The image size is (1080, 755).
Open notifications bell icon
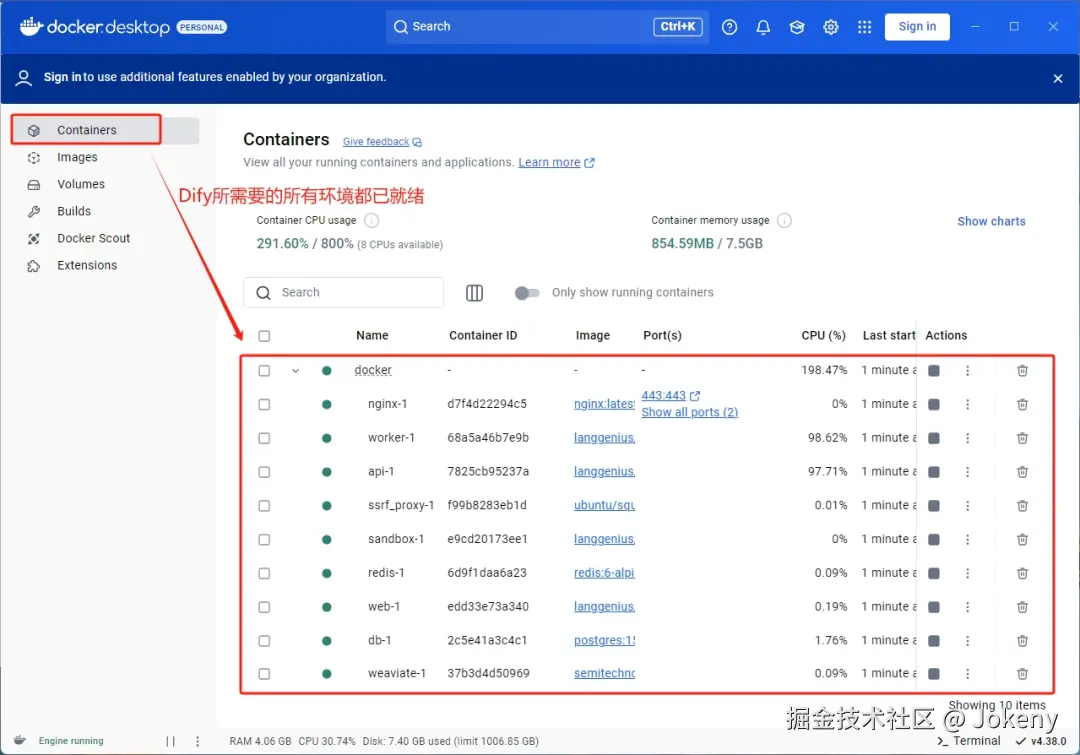[x=763, y=27]
